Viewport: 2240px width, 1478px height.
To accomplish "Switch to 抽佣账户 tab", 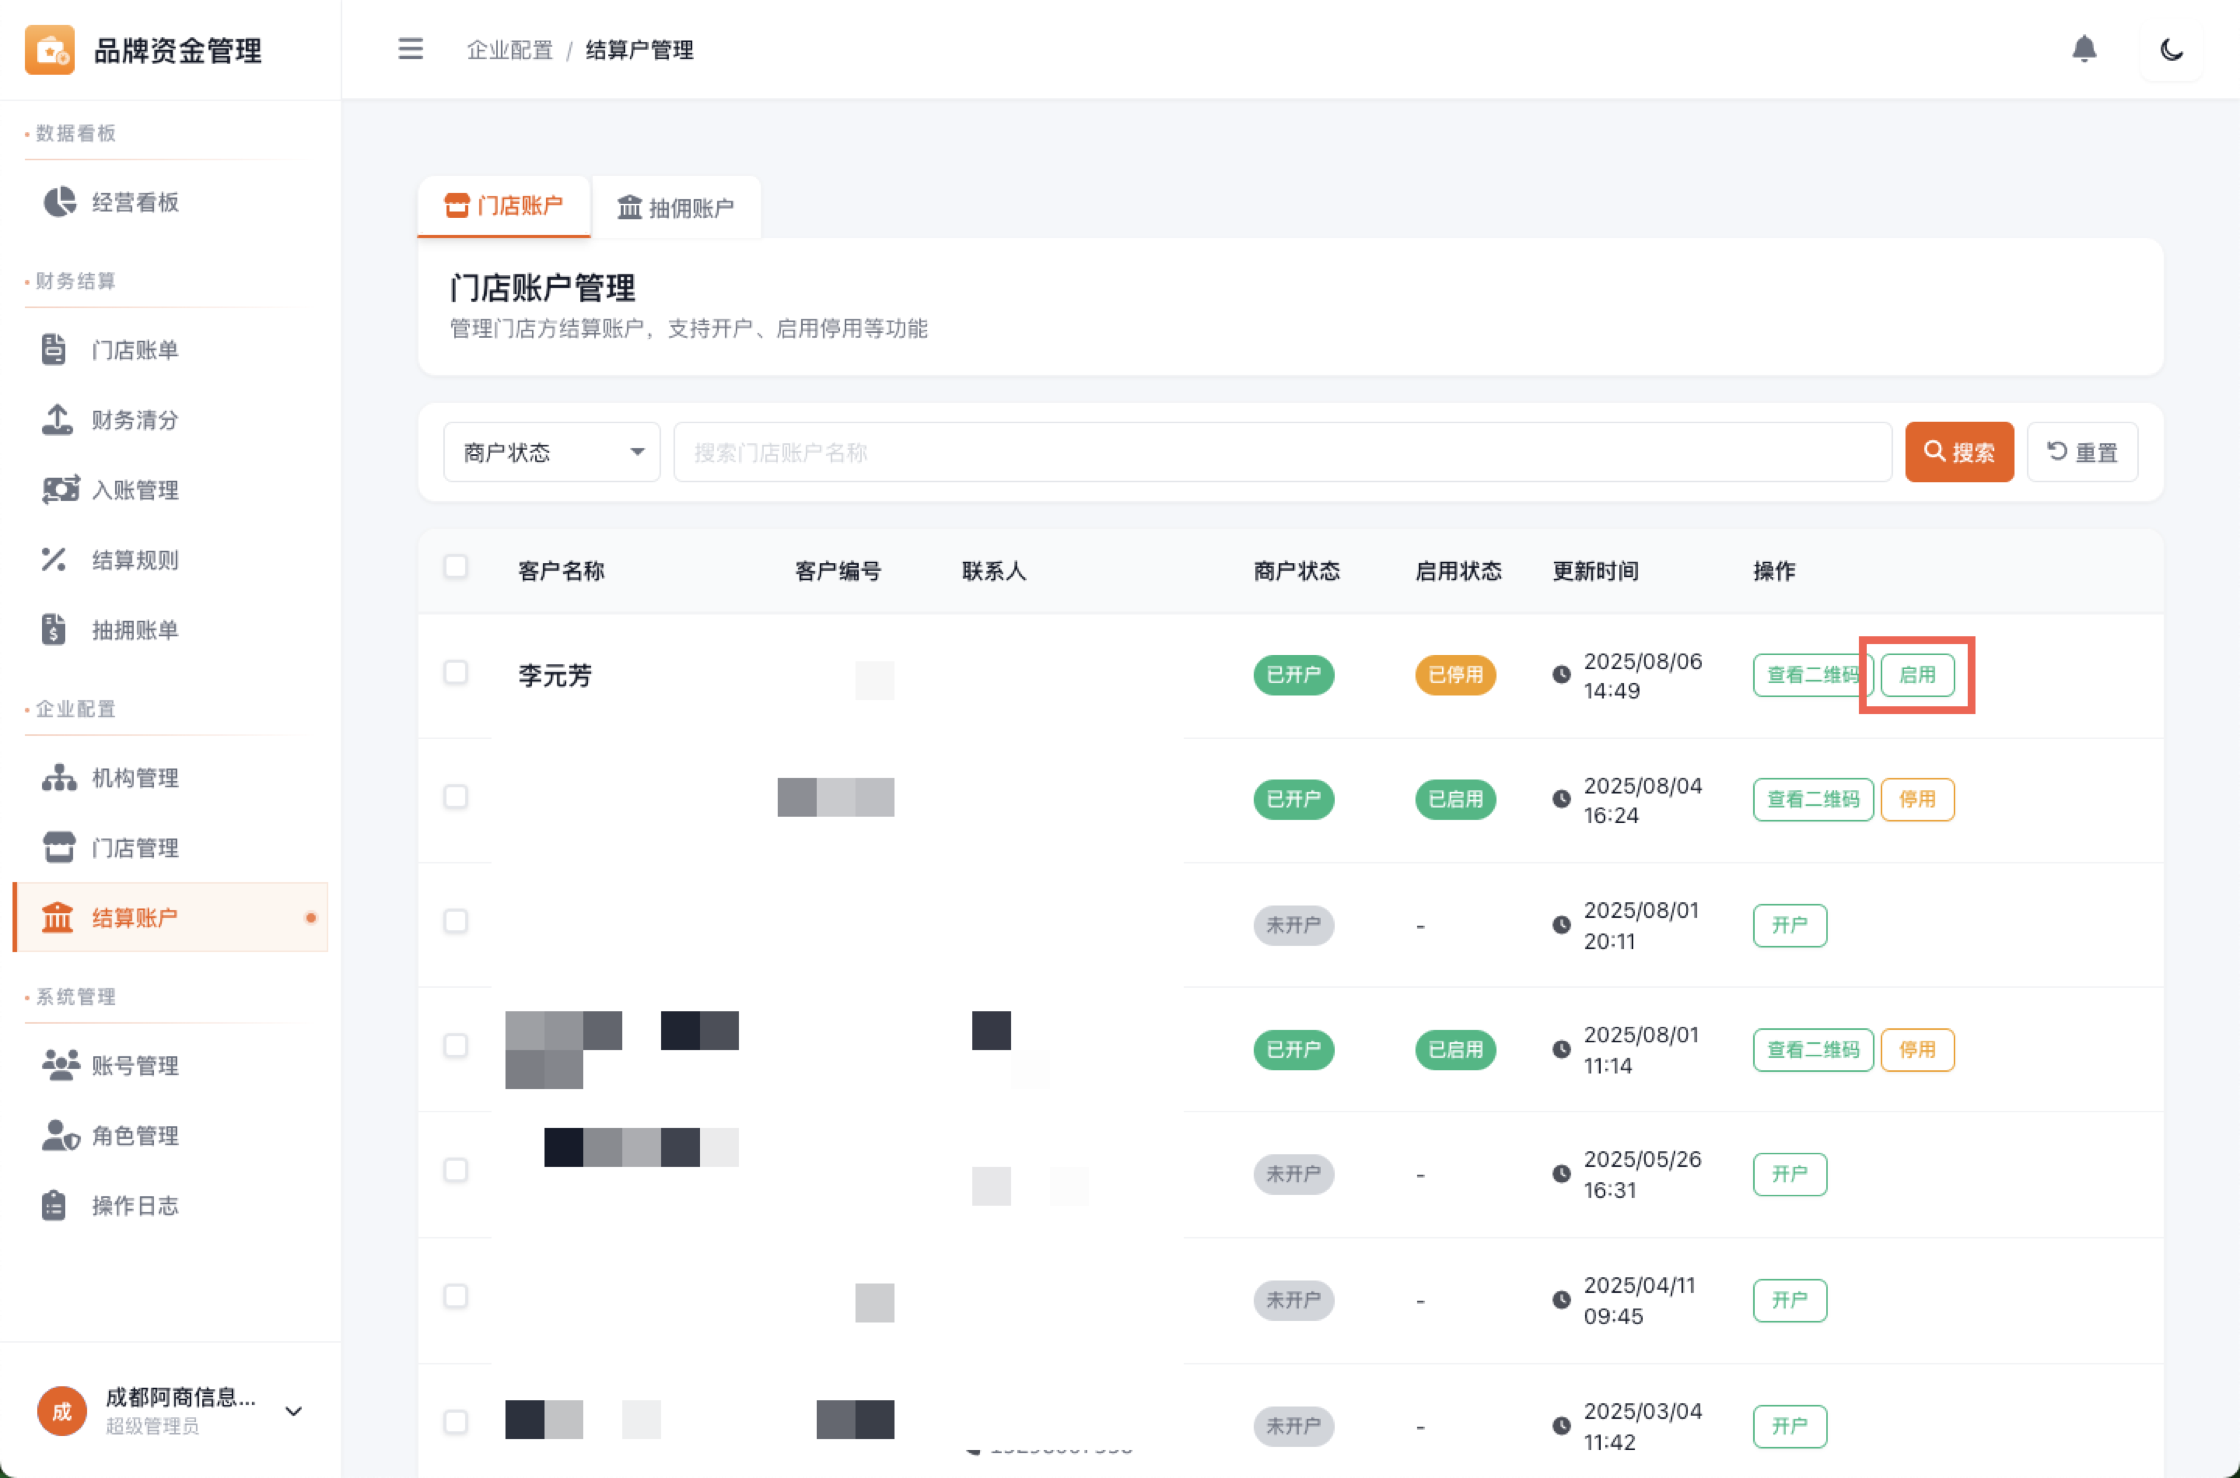I will 676,208.
